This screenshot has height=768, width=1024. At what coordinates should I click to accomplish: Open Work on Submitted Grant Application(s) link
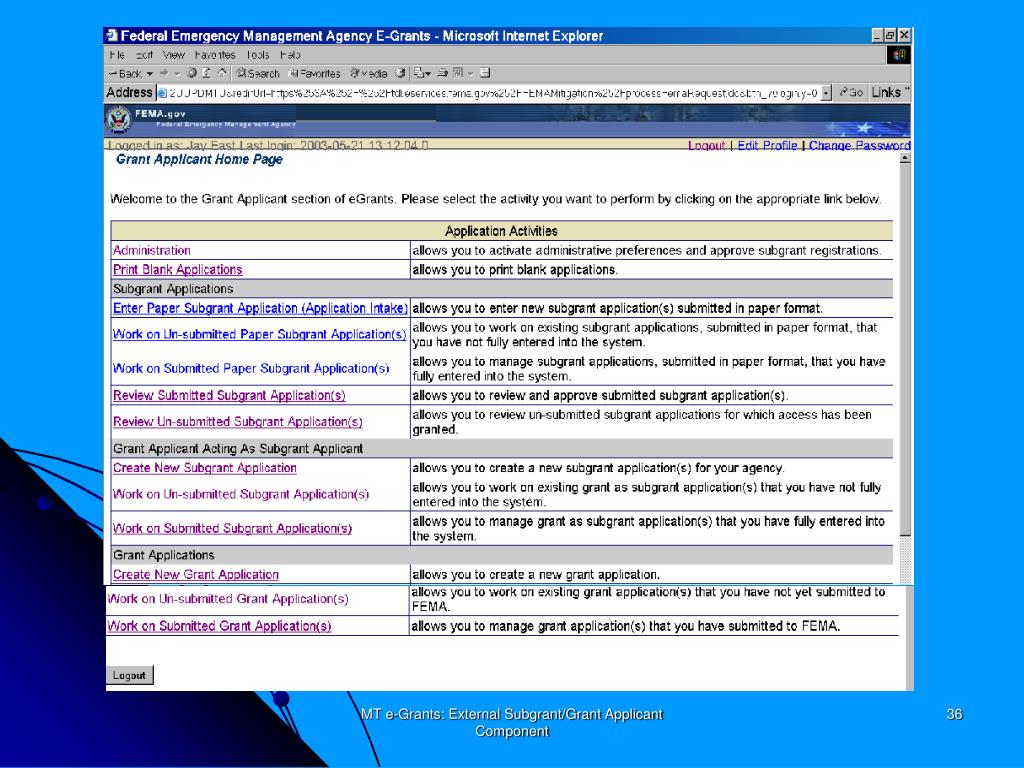(x=219, y=626)
